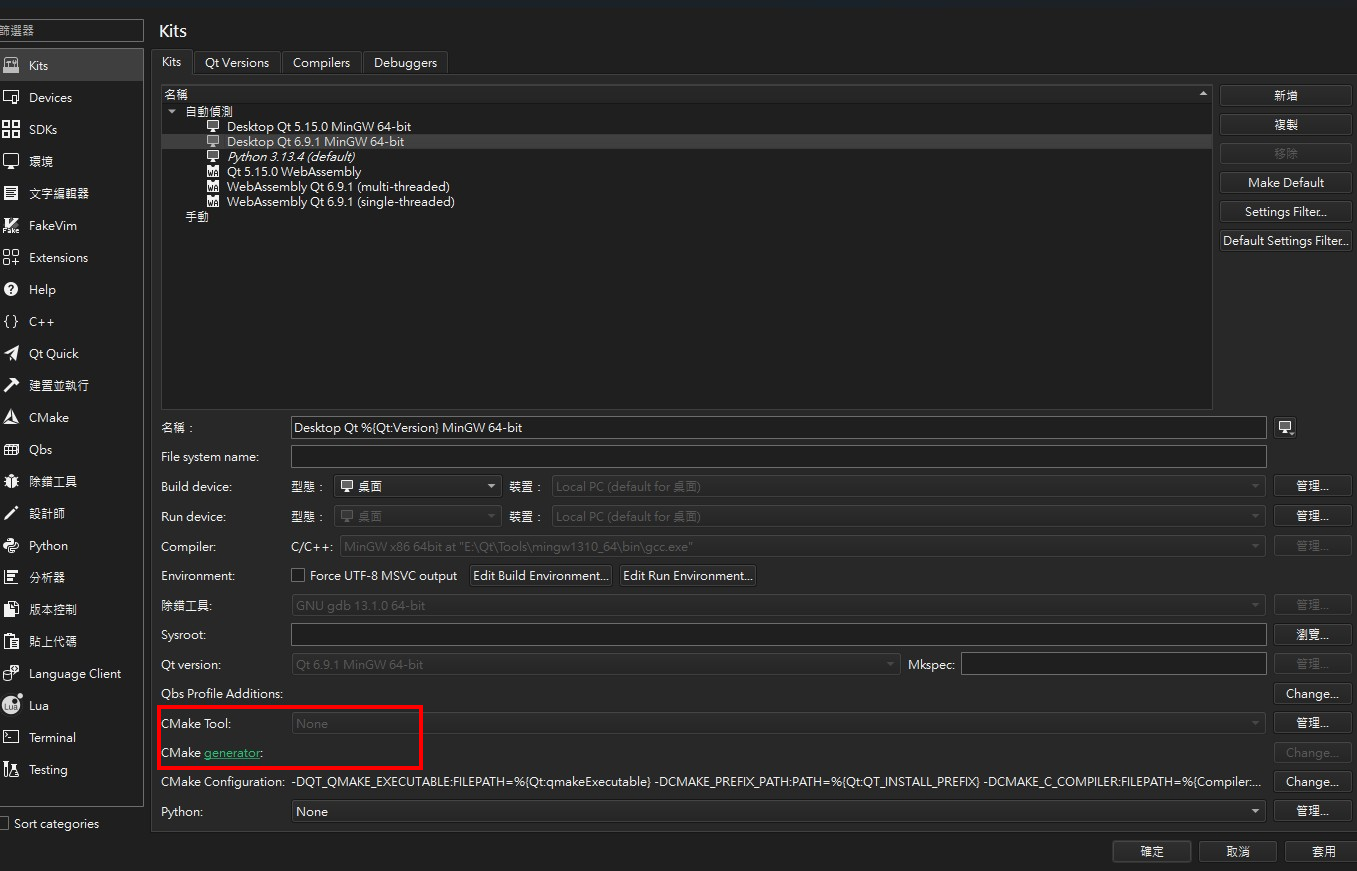Image resolution: width=1357 pixels, height=871 pixels.
Task: Select the Qt Quick sidebar icon
Action: point(11,353)
